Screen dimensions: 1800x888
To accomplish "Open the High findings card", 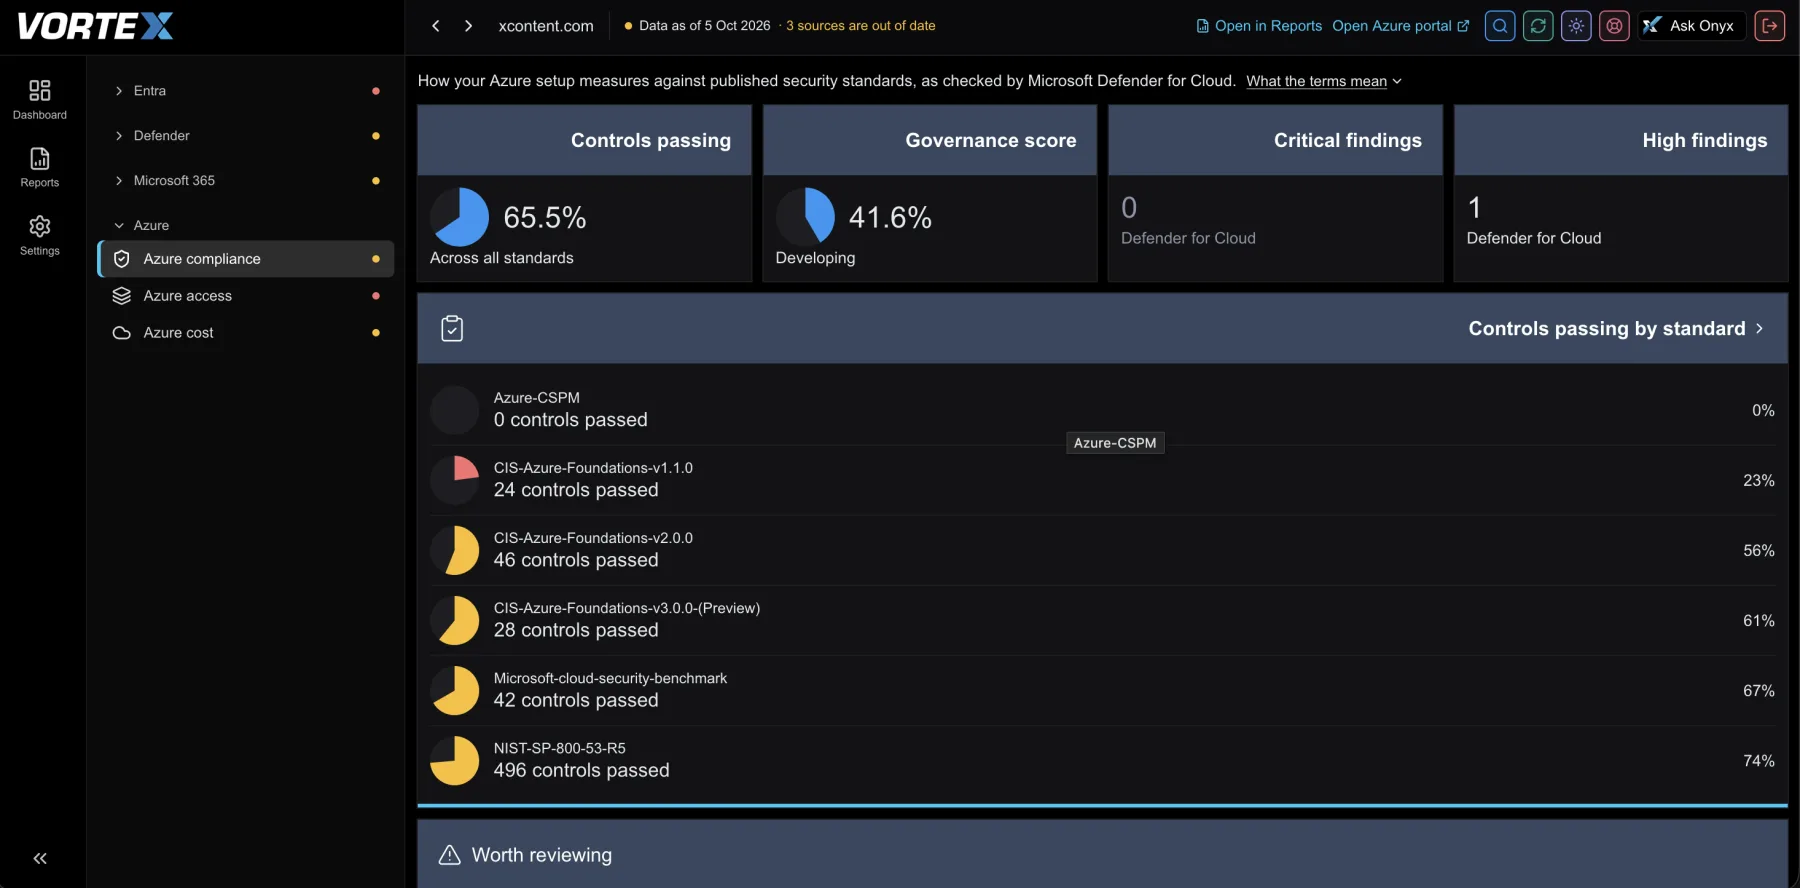I will pos(1621,193).
